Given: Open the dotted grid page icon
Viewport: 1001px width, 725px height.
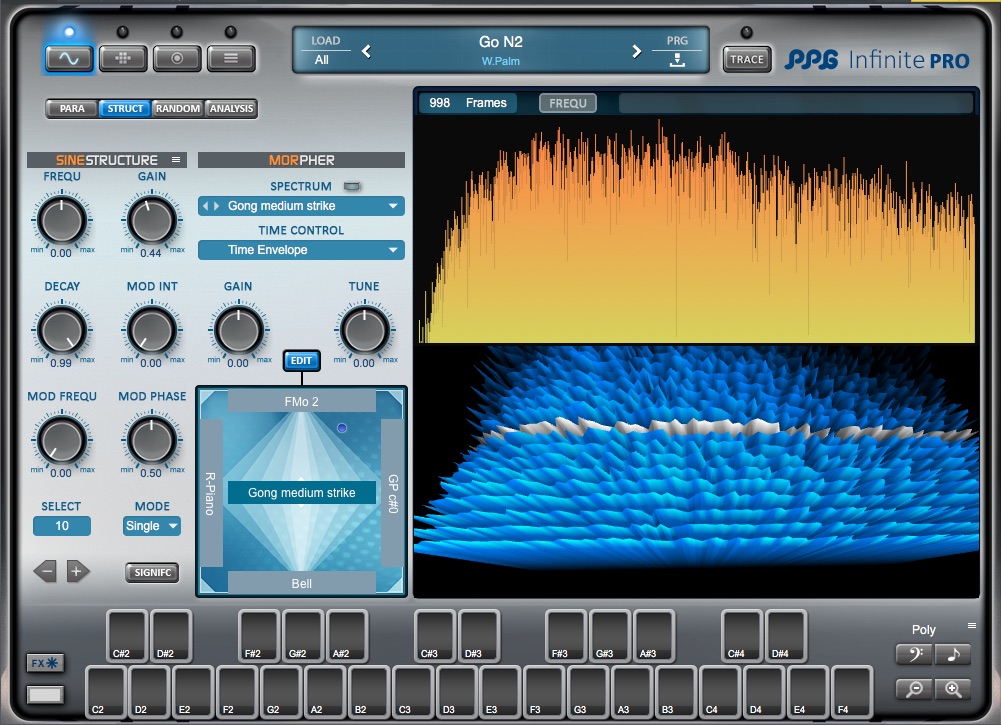Looking at the screenshot, I should coord(123,58).
